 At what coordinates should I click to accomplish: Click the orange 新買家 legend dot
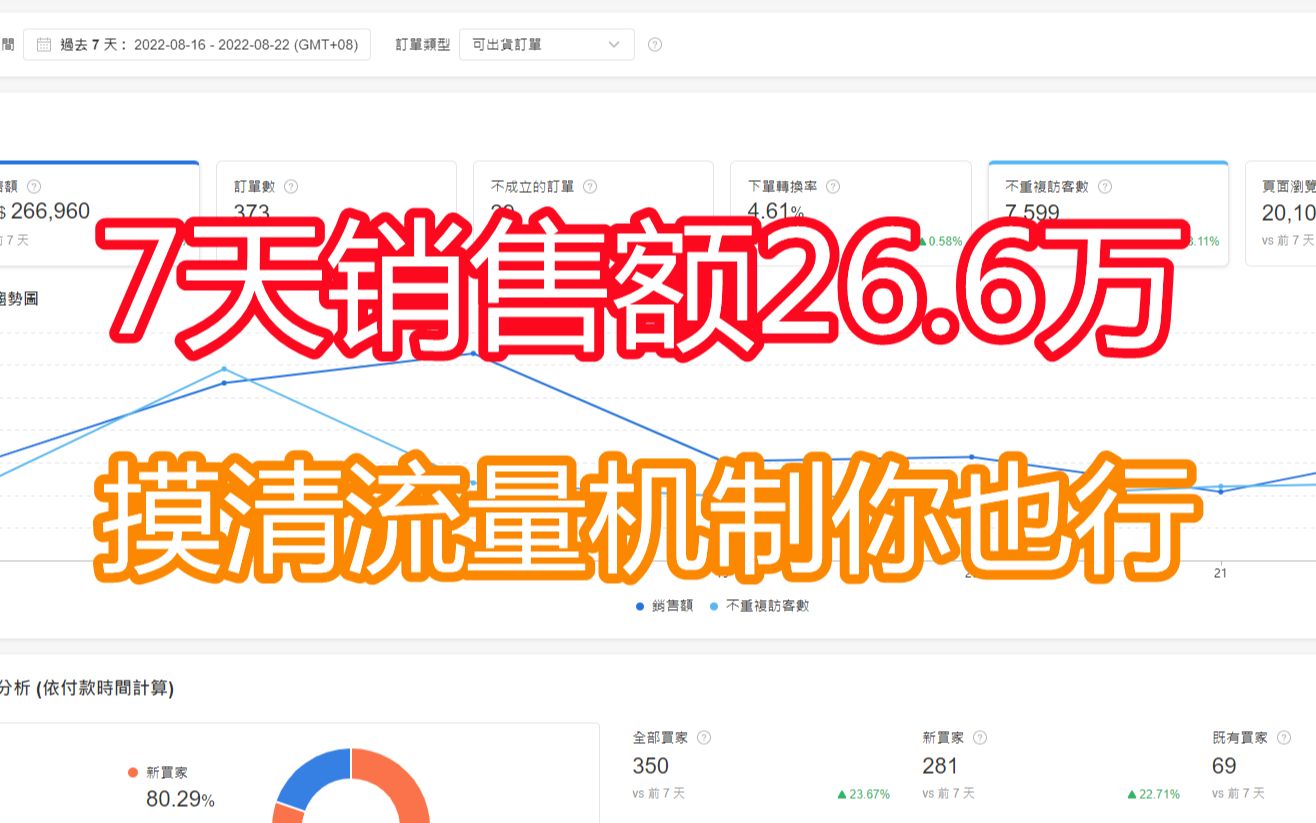[133, 772]
